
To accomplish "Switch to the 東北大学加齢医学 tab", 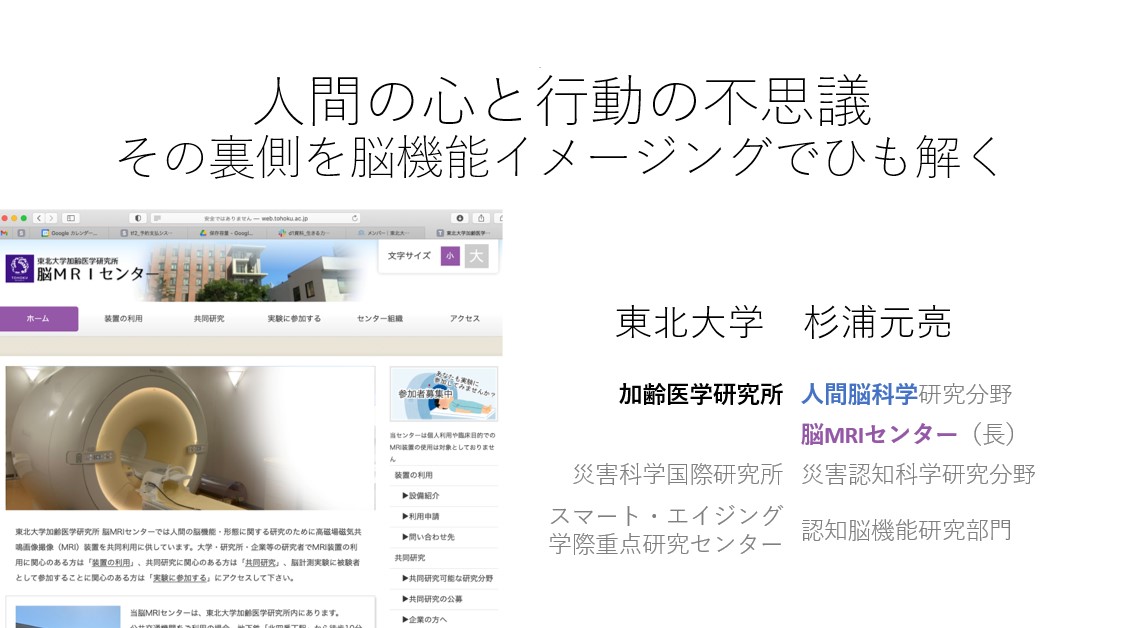I will (464, 233).
